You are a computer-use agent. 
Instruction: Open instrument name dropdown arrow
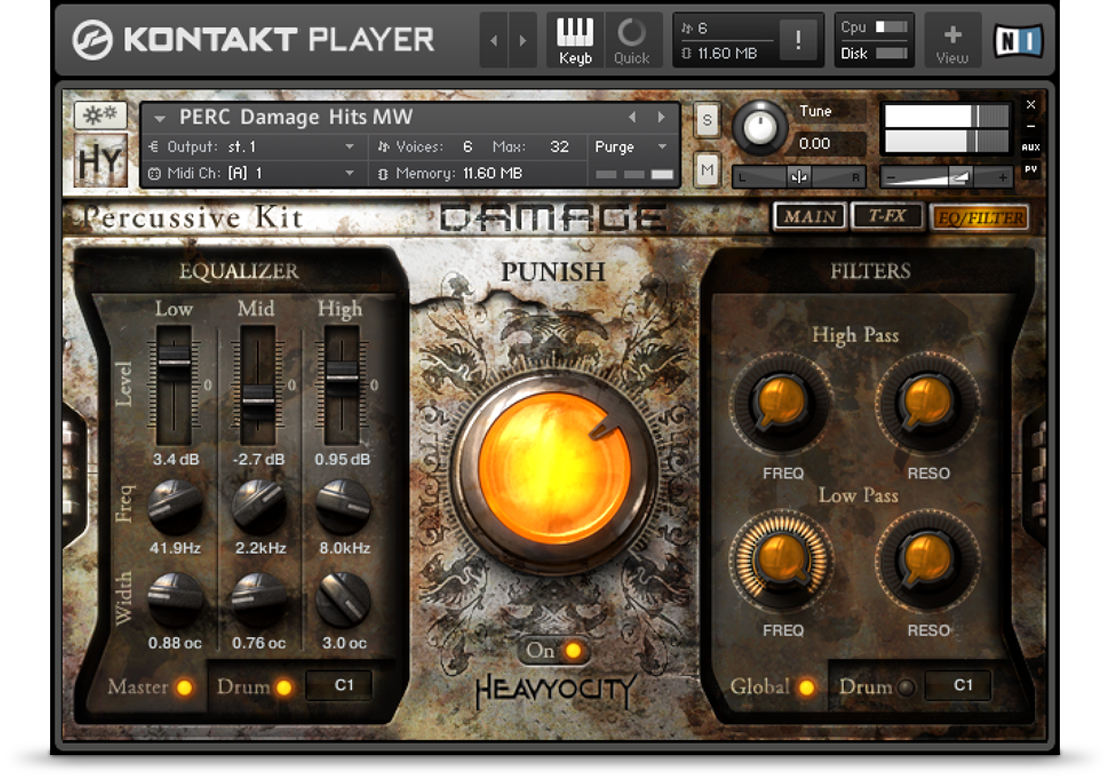(x=159, y=118)
